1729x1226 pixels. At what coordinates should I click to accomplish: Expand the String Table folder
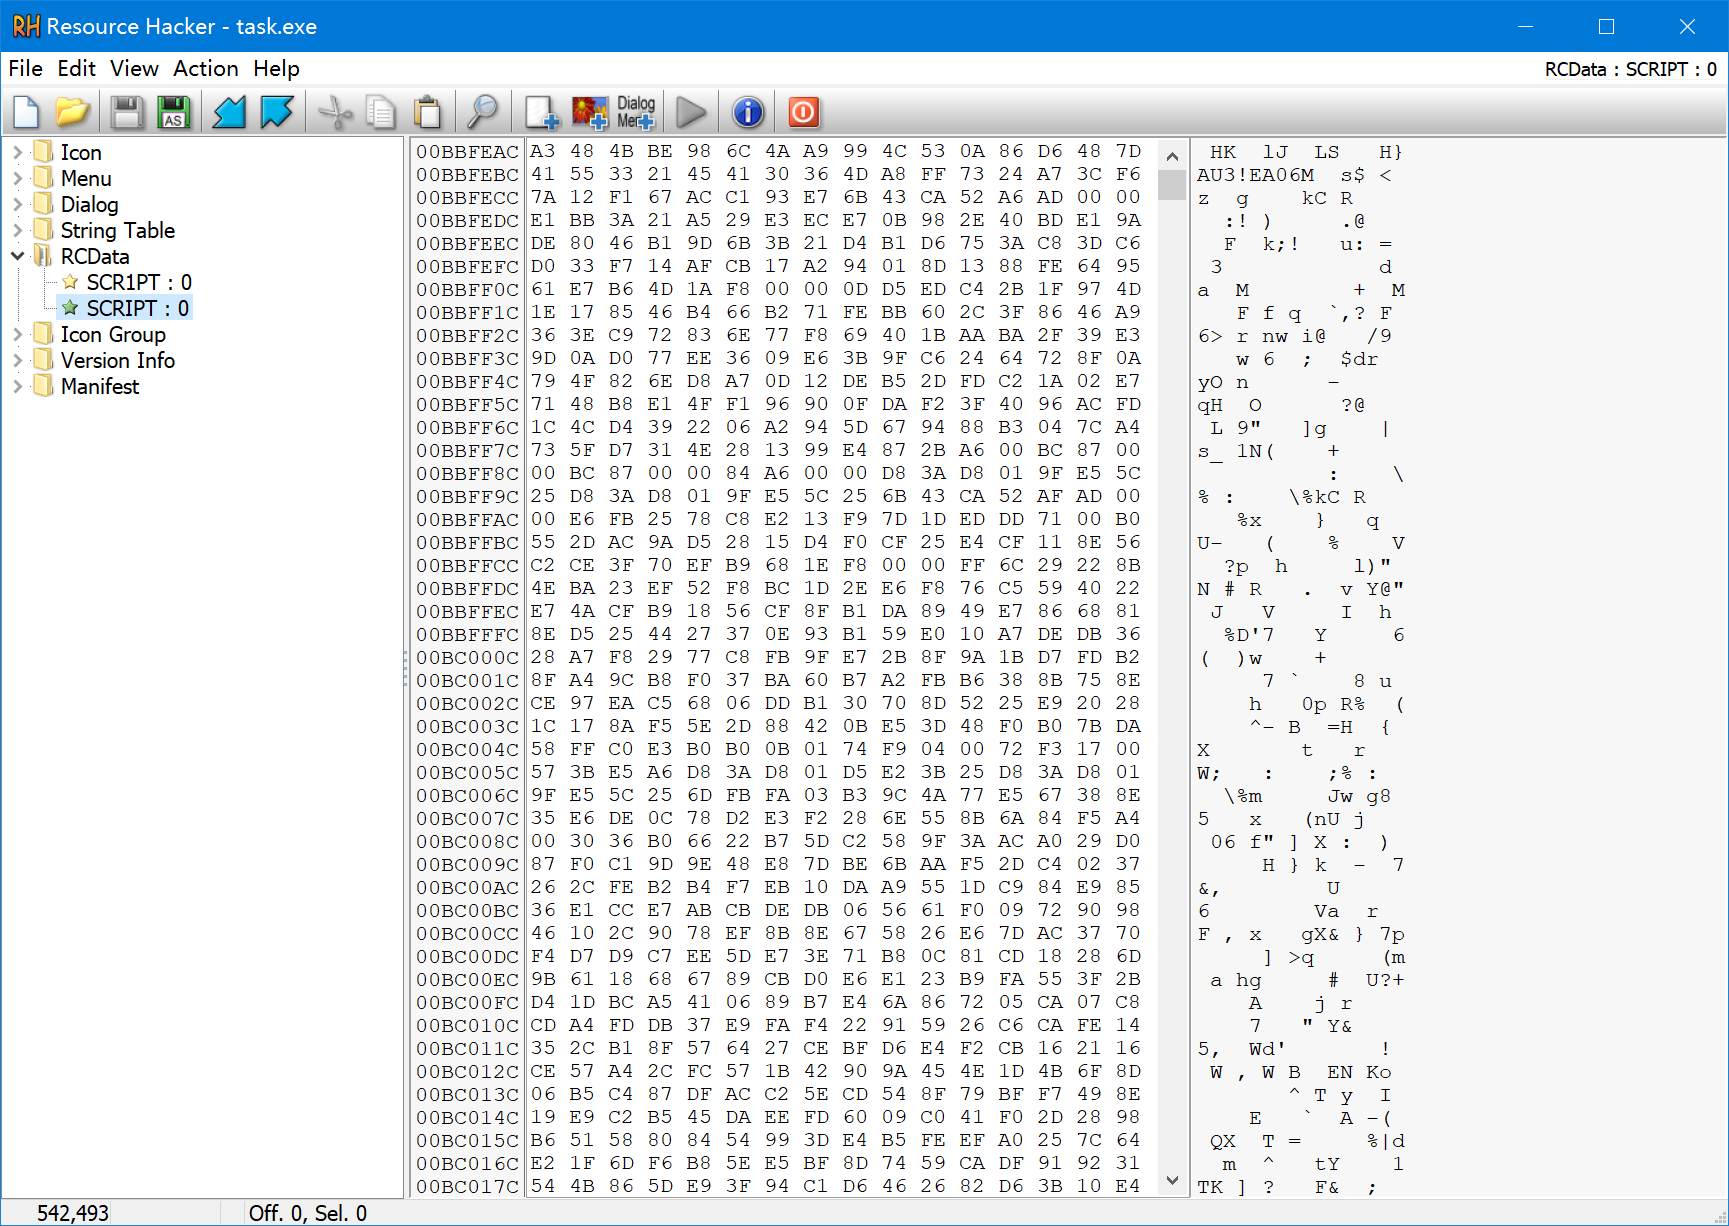pos(17,230)
